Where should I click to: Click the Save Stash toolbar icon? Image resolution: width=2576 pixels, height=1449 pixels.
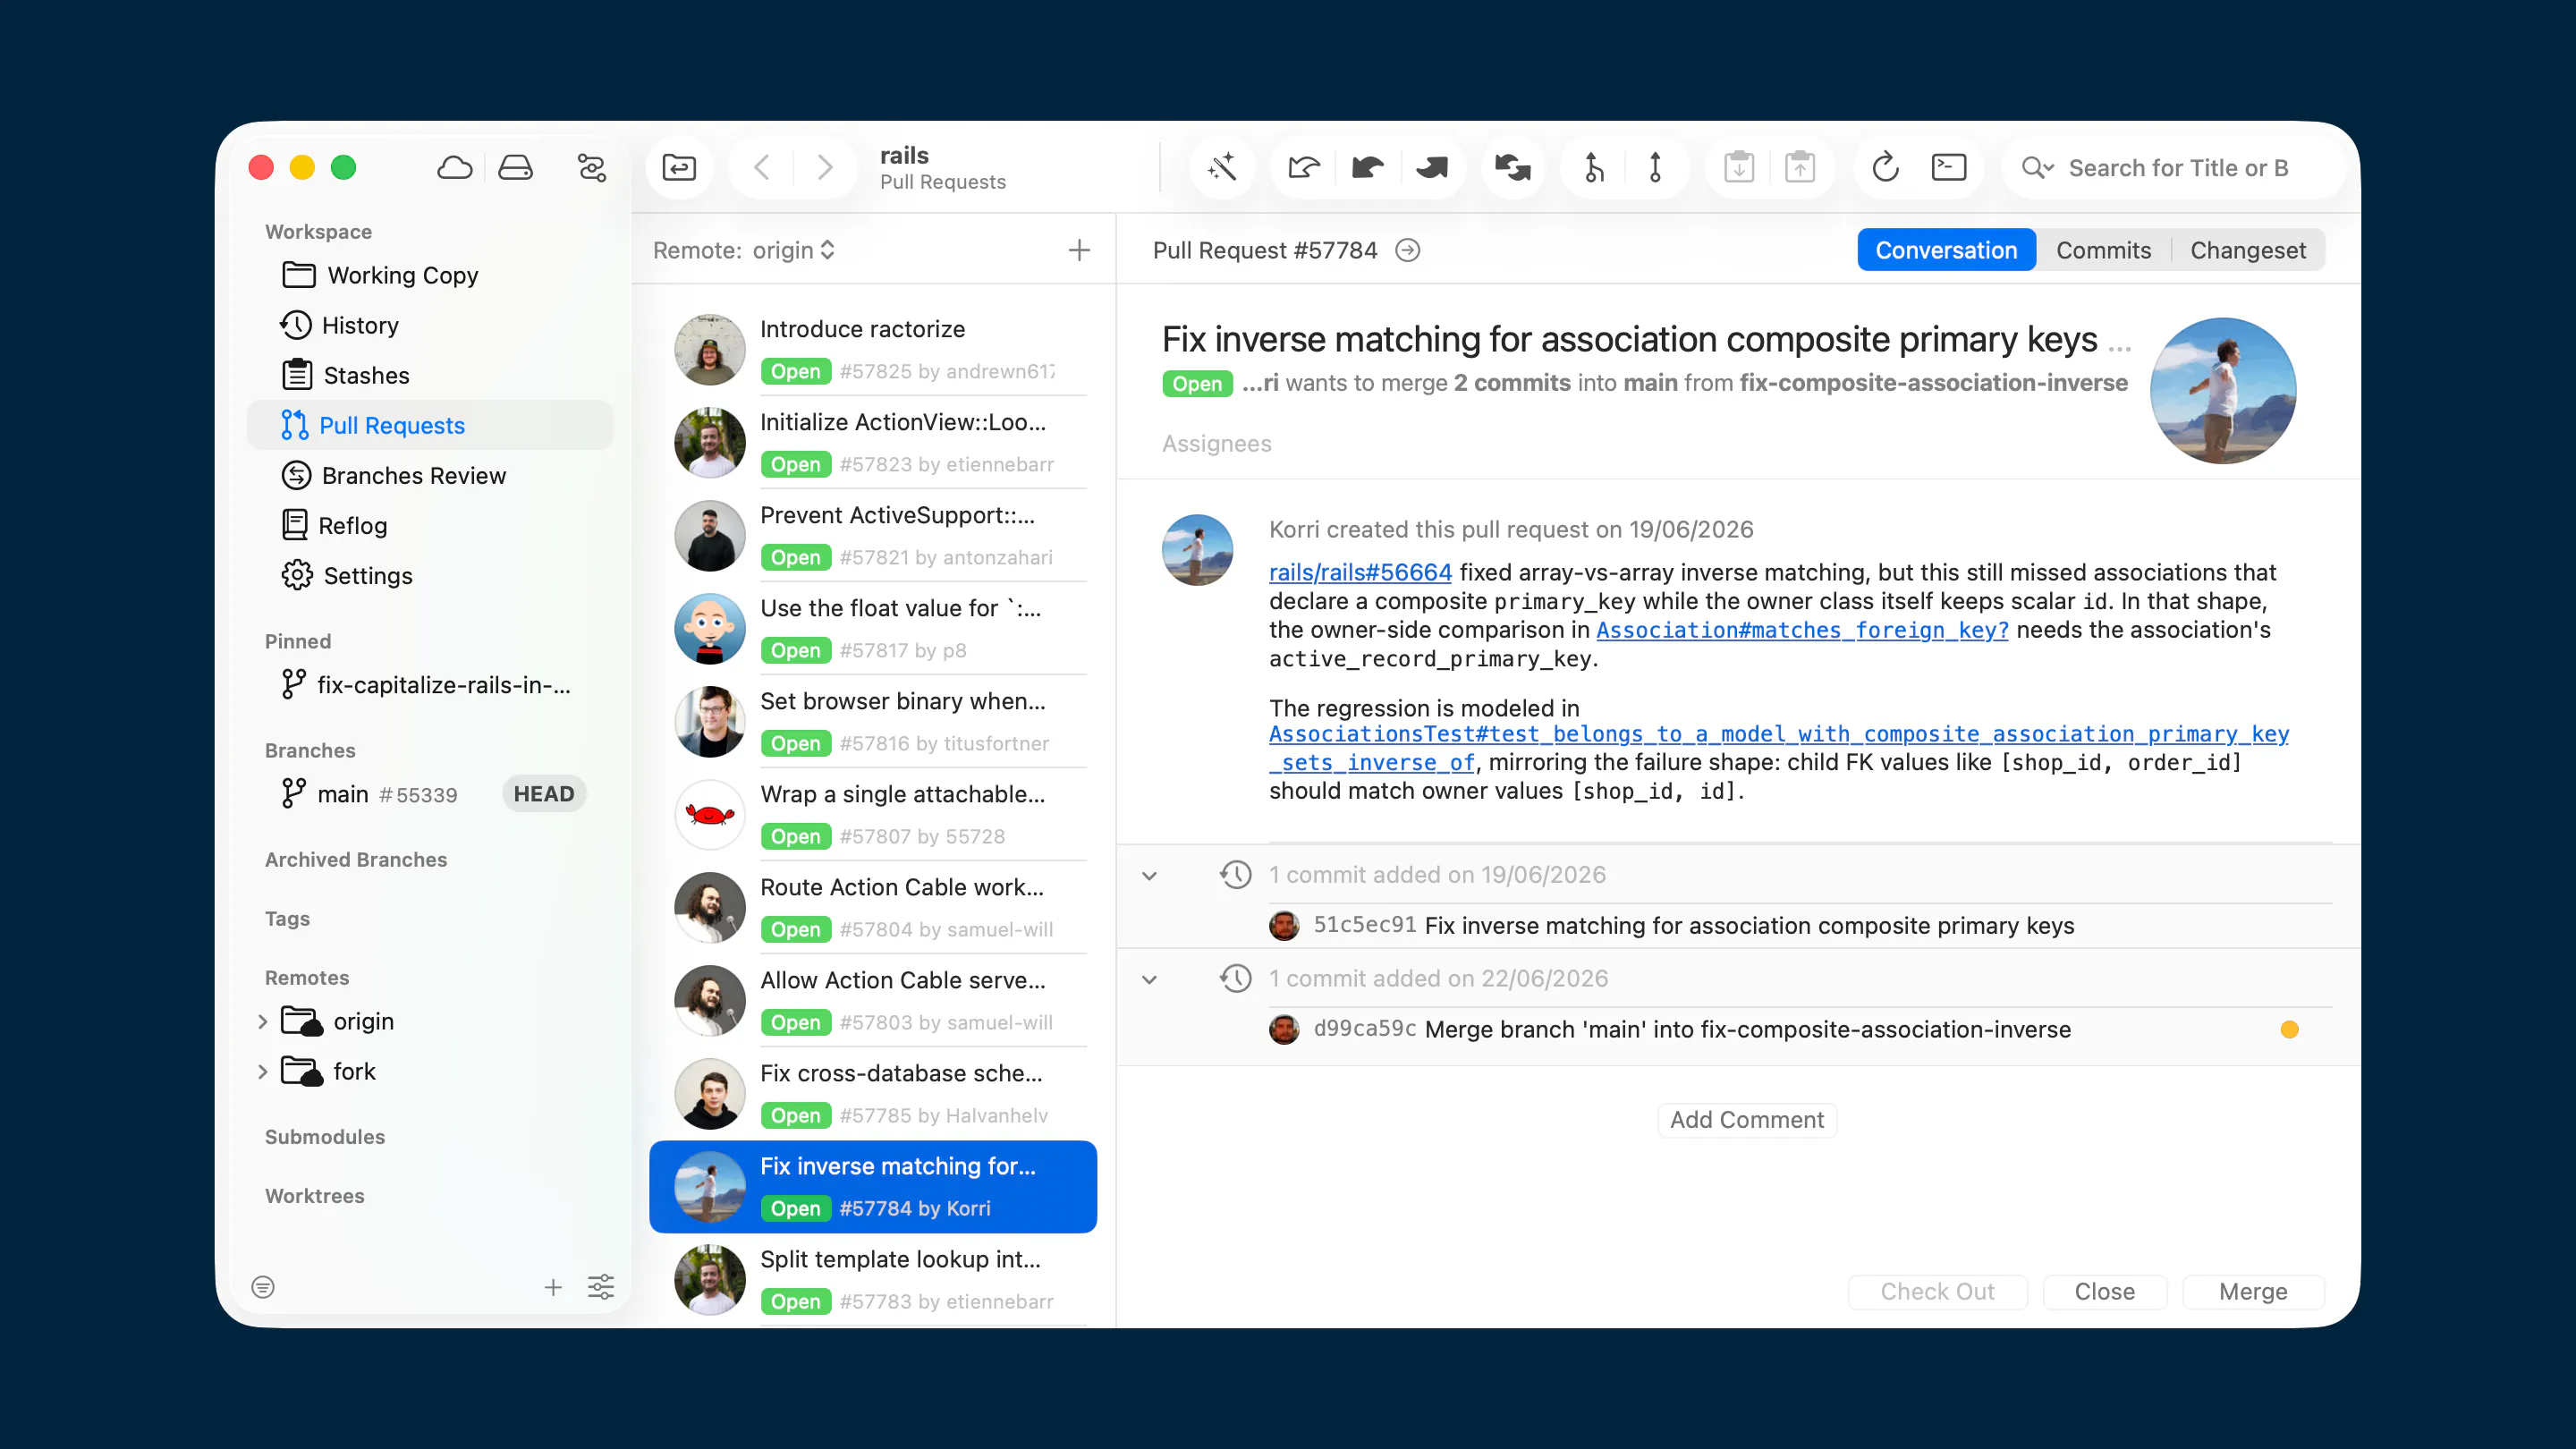coord(1739,167)
